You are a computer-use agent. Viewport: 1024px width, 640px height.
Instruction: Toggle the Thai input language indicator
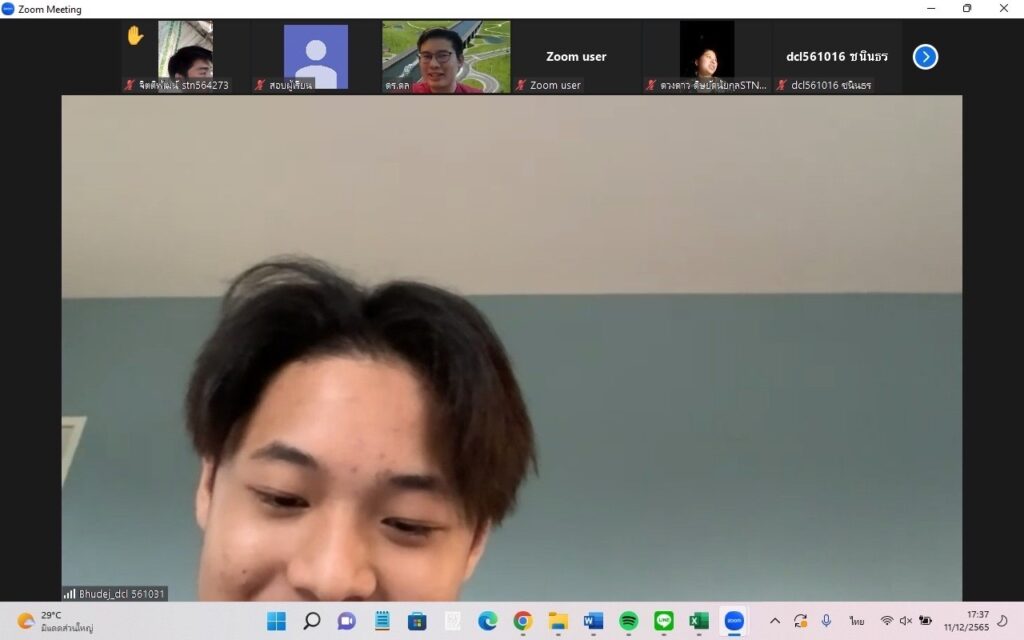tap(857, 621)
